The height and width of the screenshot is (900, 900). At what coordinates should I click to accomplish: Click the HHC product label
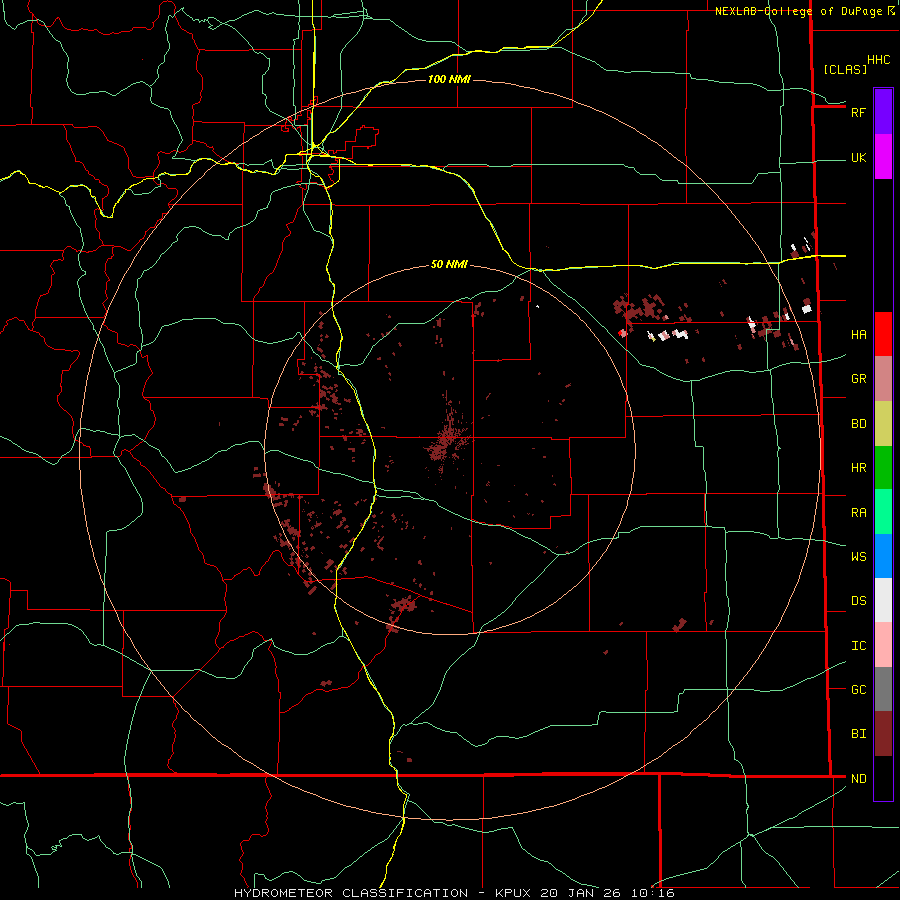878,60
